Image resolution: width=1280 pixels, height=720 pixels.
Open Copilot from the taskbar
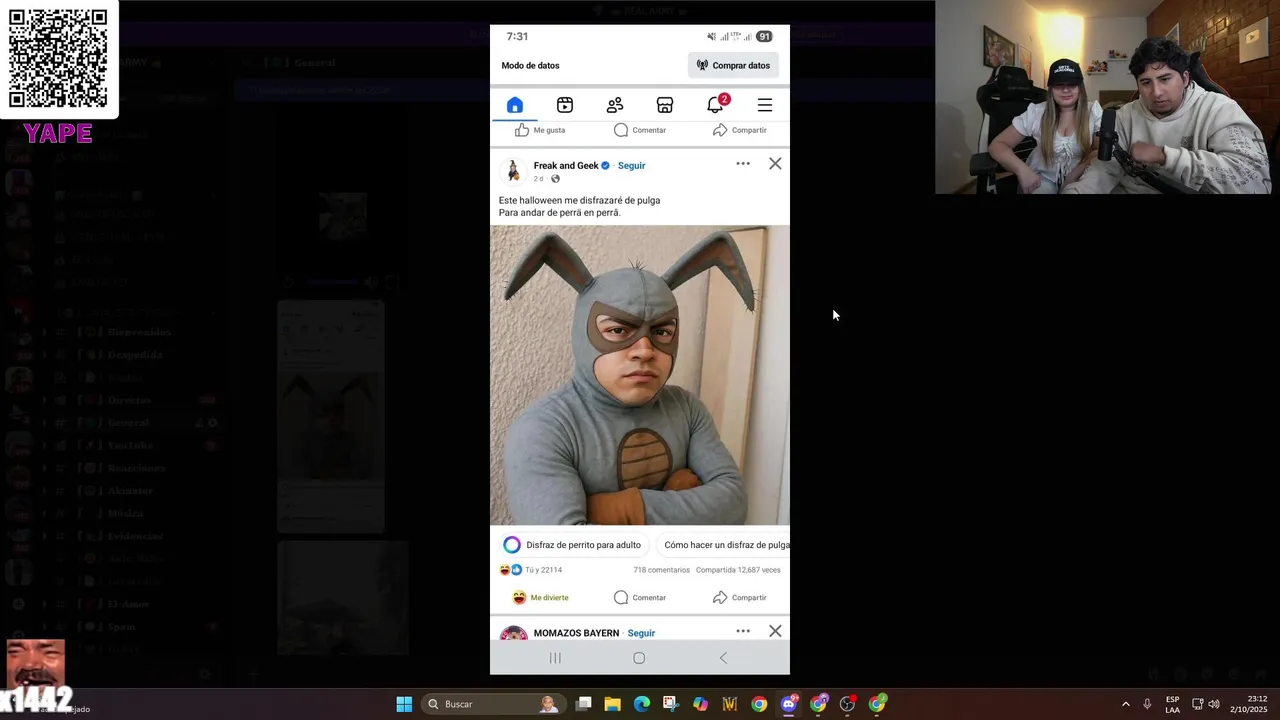(700, 704)
